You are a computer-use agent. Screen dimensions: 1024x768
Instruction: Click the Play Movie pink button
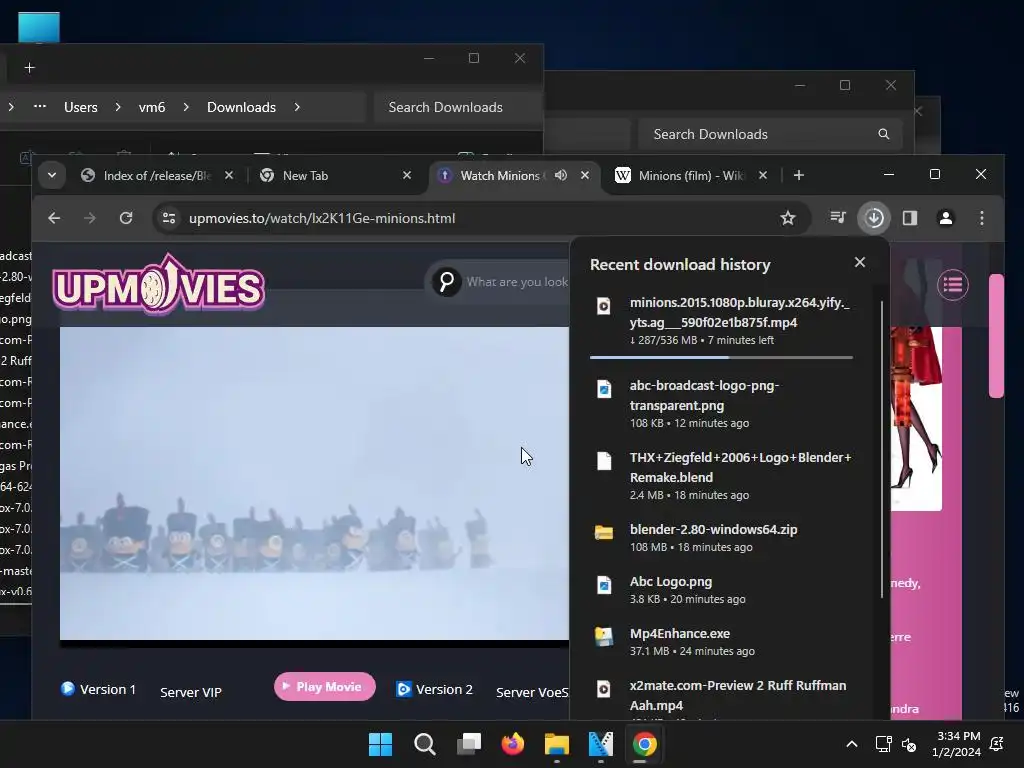pos(325,686)
